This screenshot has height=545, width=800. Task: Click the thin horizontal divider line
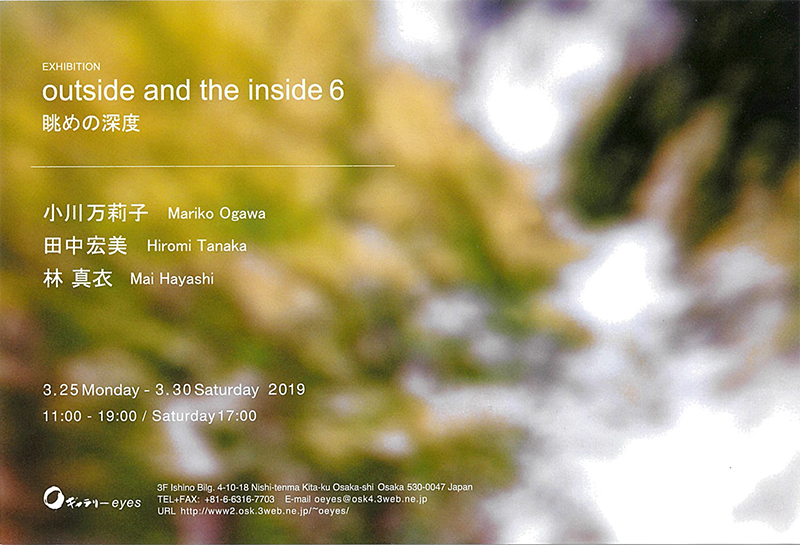pos(213,166)
